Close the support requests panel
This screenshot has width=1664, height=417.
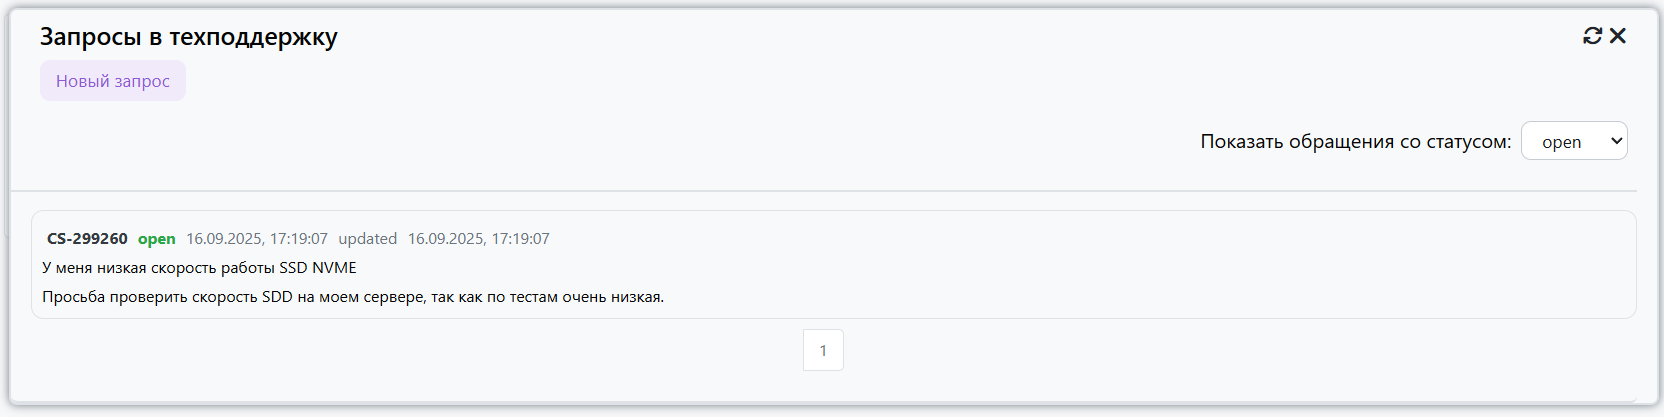click(1618, 36)
